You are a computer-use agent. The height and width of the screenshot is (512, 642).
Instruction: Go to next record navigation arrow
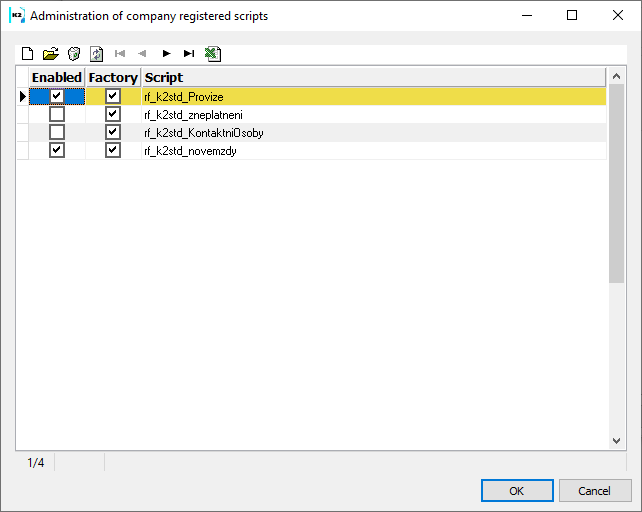coord(166,54)
